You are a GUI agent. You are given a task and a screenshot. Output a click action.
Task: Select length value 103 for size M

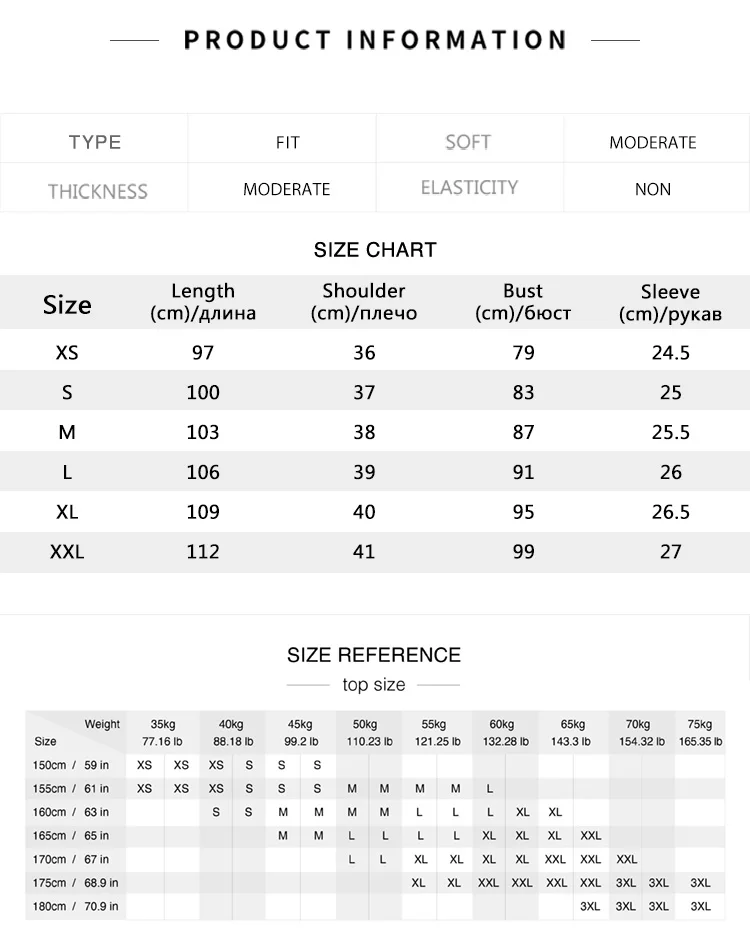pyautogui.click(x=202, y=432)
